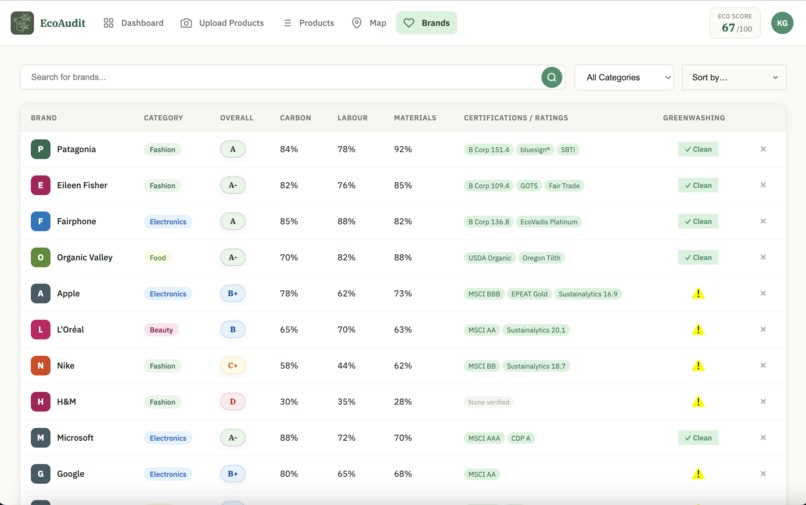Remove Nike row with its X
This screenshot has height=505, width=806.
coord(763,365)
